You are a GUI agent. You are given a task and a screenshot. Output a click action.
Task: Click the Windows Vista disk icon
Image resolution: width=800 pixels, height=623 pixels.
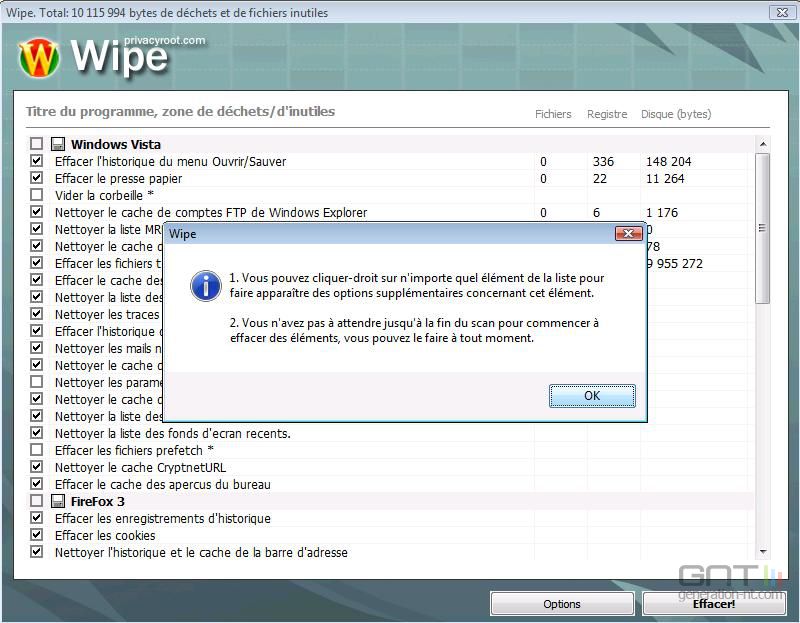coord(58,144)
